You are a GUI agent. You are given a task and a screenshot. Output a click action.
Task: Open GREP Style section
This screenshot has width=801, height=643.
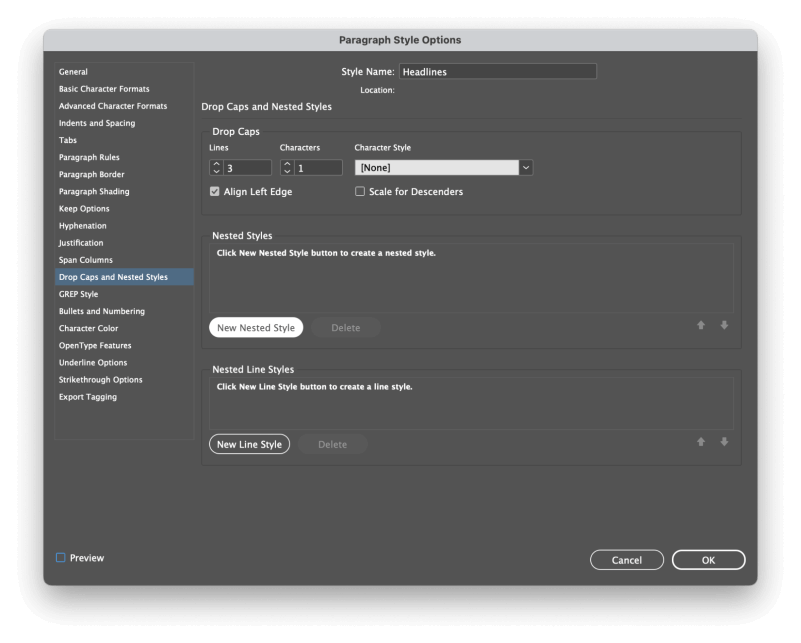coord(124,294)
